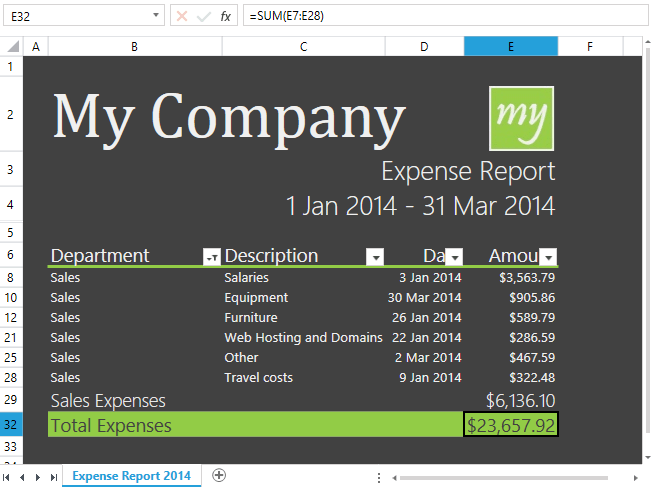653x488 pixels.
Task: Select the Total Expenses cell $23,657.92
Action: pyautogui.click(x=510, y=425)
